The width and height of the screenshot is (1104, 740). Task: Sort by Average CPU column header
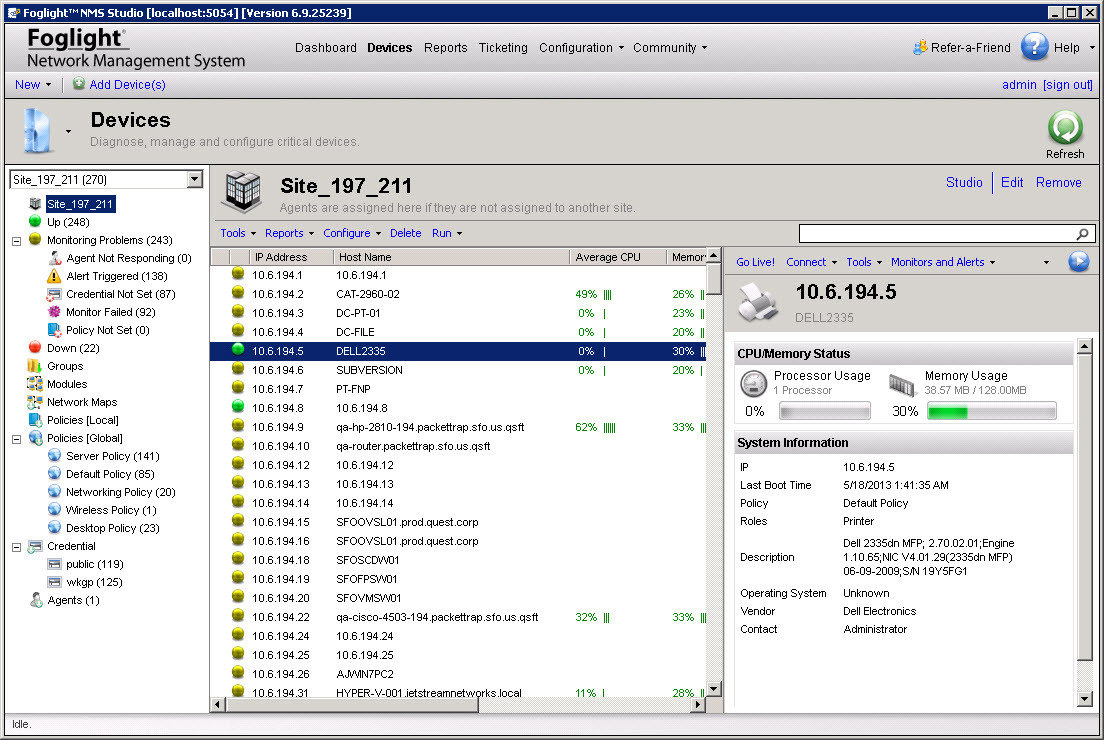pos(617,257)
